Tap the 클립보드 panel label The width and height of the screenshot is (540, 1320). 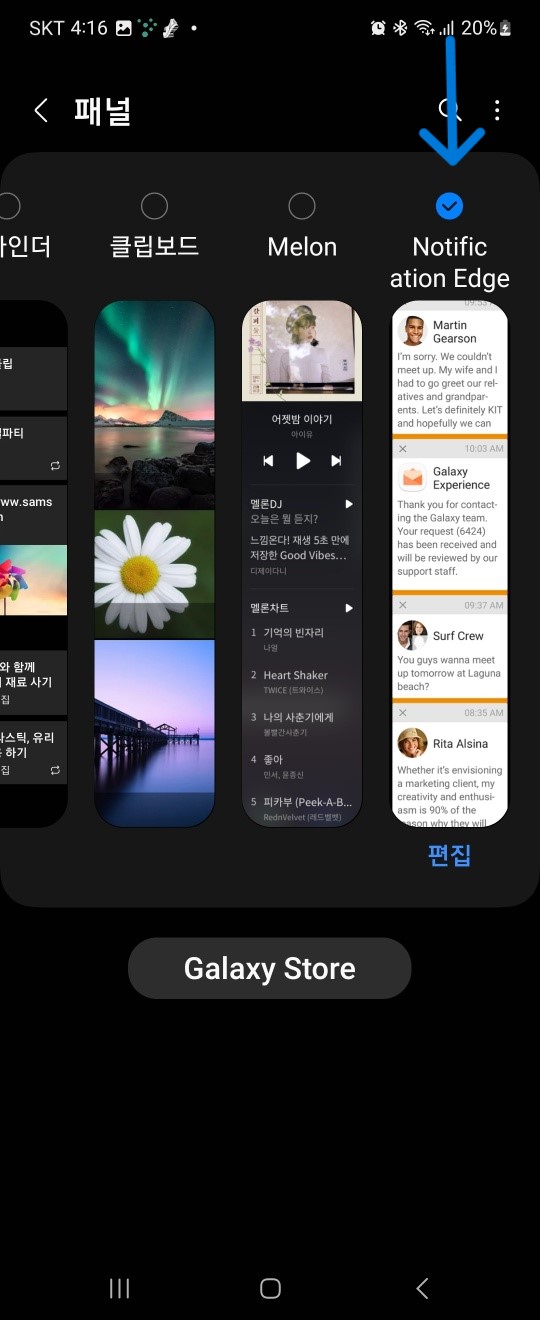[154, 247]
